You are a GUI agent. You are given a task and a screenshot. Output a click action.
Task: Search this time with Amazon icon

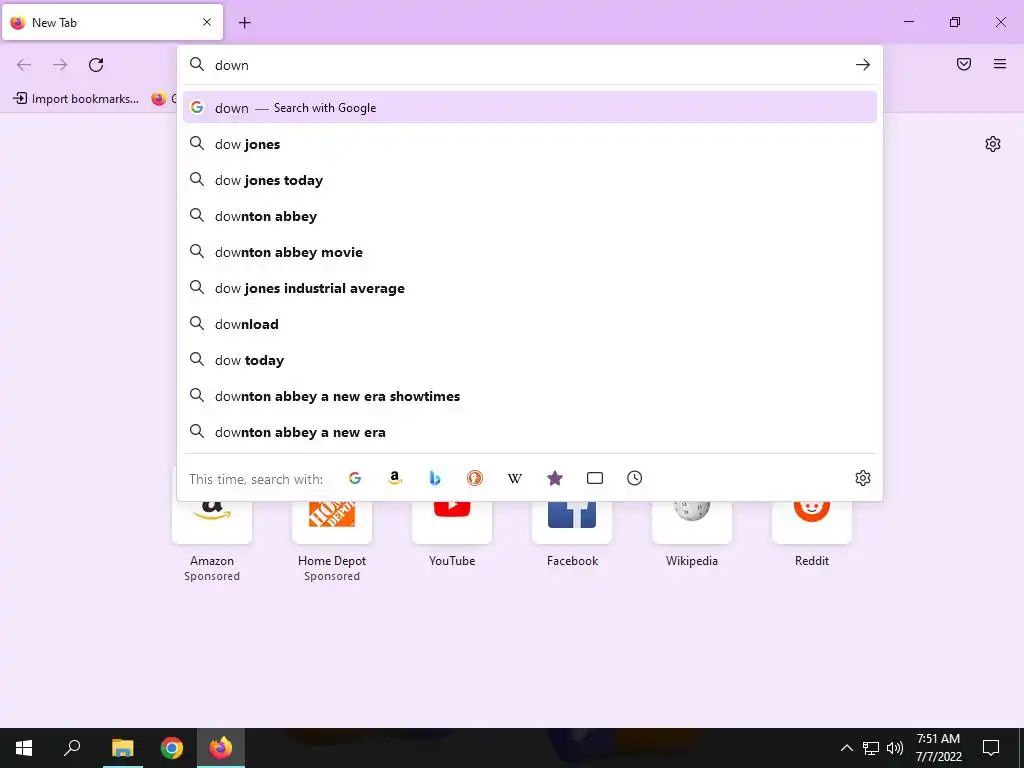click(x=394, y=478)
